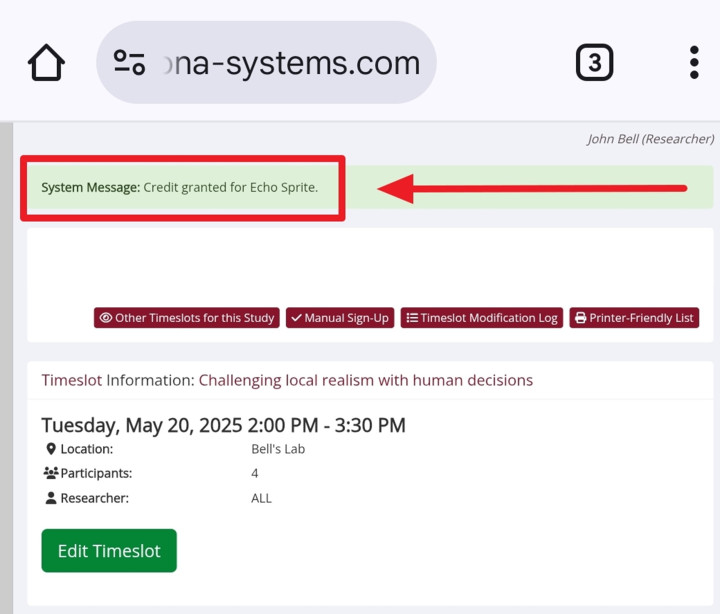Open site settings icon in address bar
Screen dimensions: 720x614
(x=129, y=62)
